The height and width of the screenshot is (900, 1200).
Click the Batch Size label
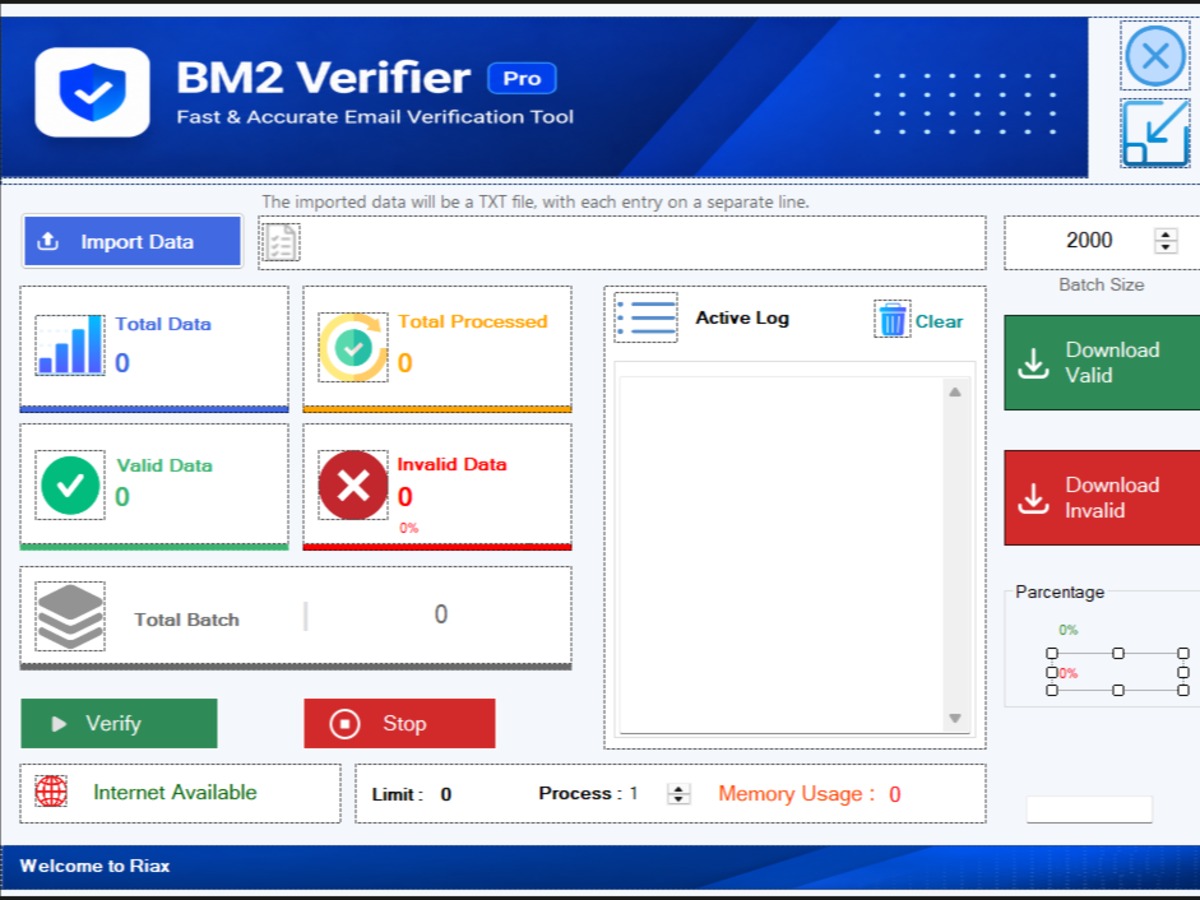(x=1101, y=285)
